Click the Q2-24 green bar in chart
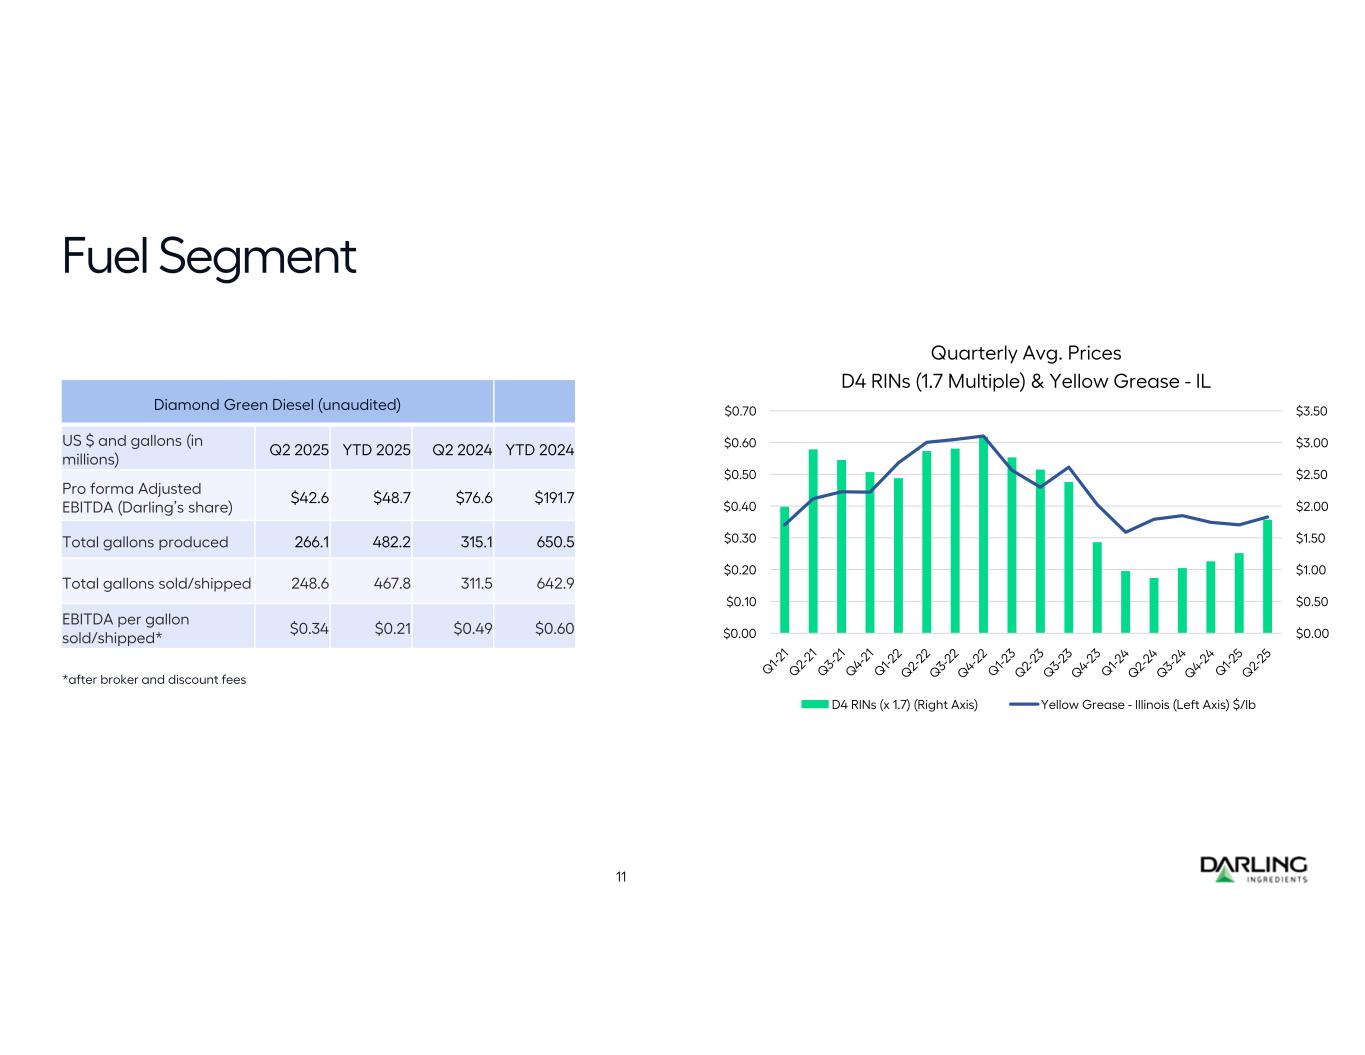The image size is (1365, 1055). pyautogui.click(x=1154, y=606)
